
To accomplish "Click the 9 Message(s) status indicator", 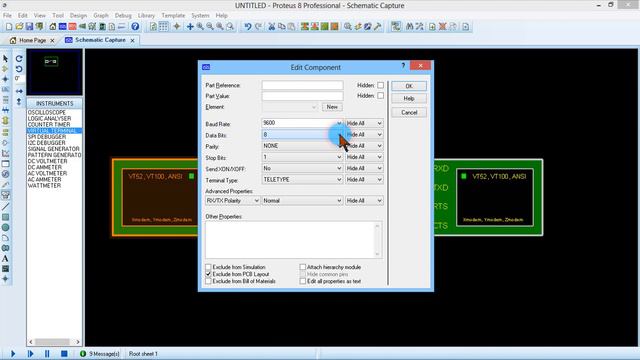I will [100, 354].
